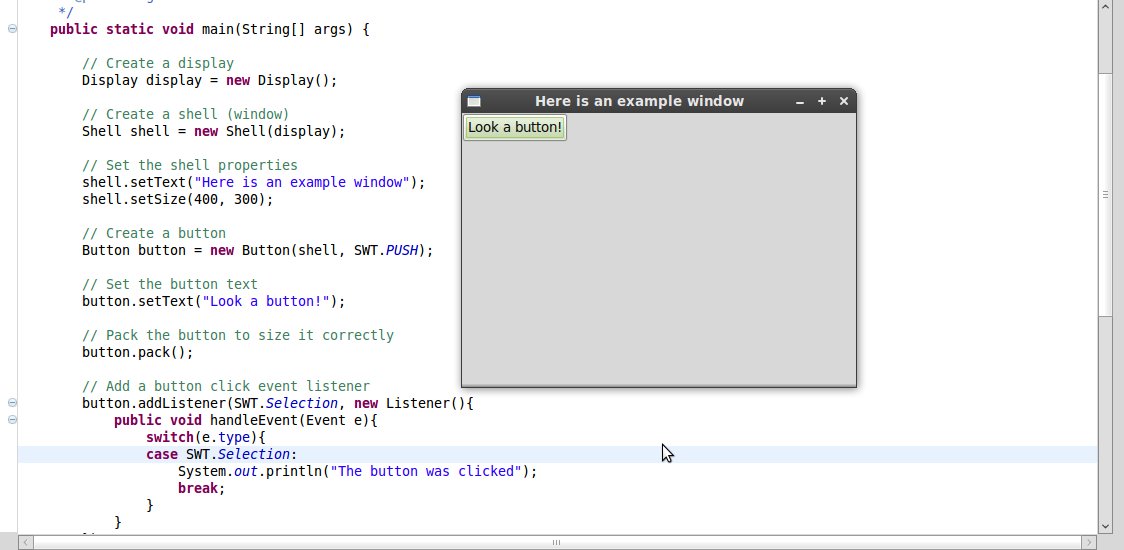Minimize the example window
Image resolution: width=1124 pixels, height=550 pixels.
[x=800, y=101]
